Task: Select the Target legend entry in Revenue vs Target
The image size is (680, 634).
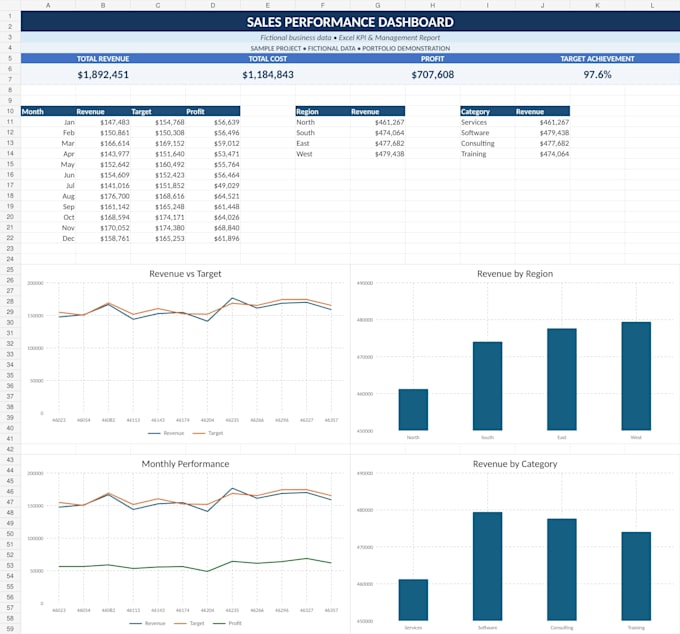Action: pyautogui.click(x=208, y=433)
